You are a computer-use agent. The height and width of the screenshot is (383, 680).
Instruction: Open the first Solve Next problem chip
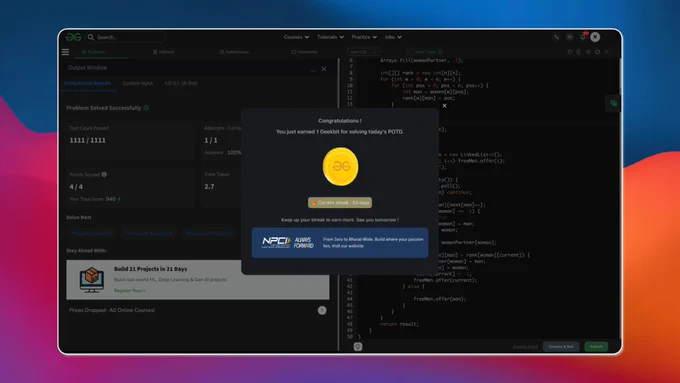[92, 233]
